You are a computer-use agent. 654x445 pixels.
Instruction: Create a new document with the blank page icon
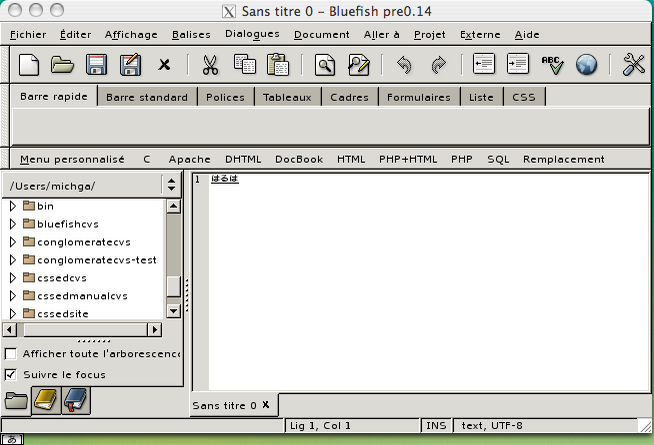(x=29, y=65)
